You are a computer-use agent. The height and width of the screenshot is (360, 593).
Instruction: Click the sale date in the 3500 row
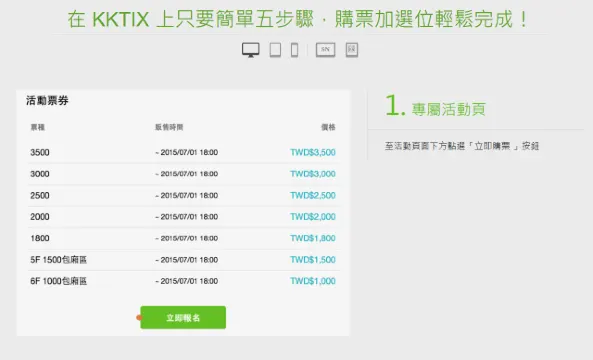(186, 152)
